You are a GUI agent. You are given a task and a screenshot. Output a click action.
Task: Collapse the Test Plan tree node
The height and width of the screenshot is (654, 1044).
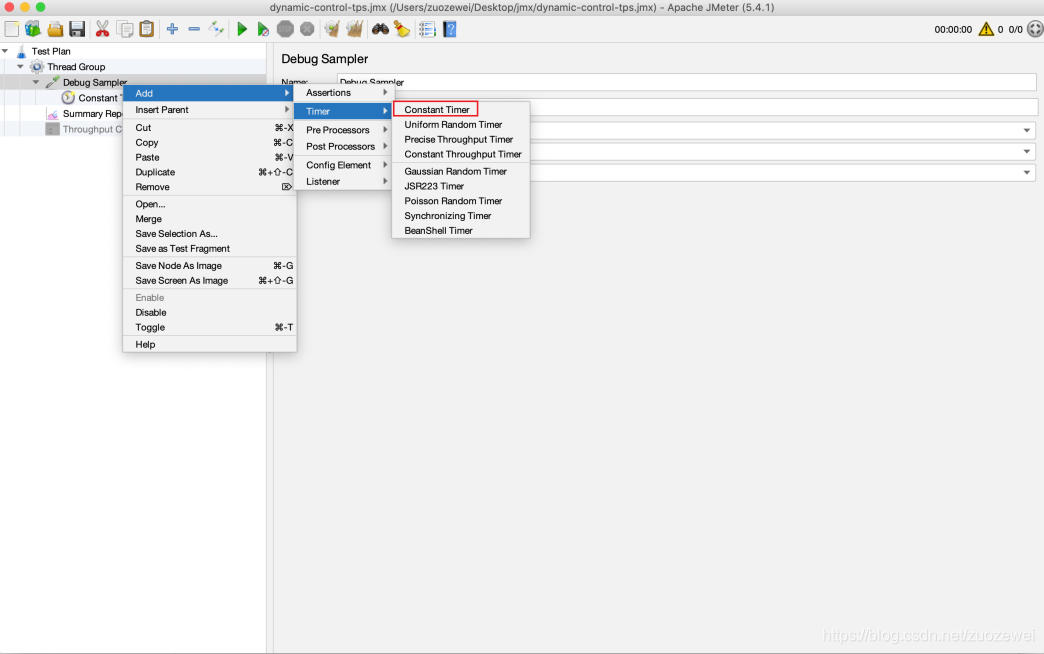(x=5, y=51)
